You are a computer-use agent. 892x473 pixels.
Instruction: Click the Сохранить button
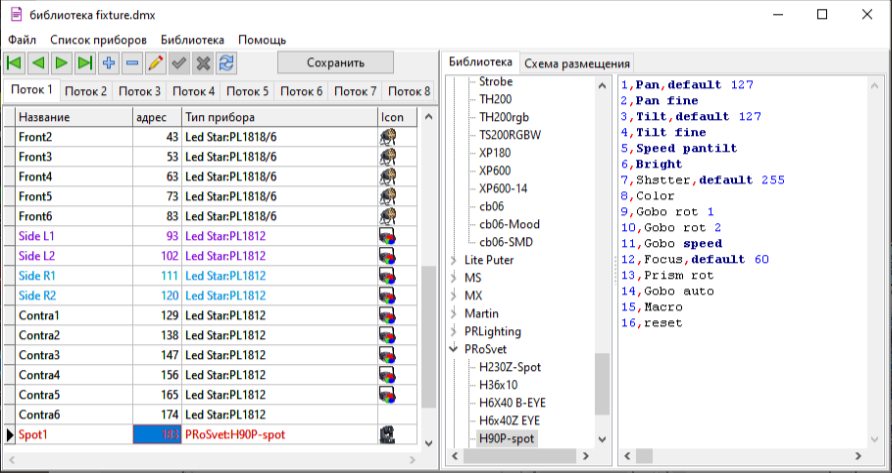point(336,63)
